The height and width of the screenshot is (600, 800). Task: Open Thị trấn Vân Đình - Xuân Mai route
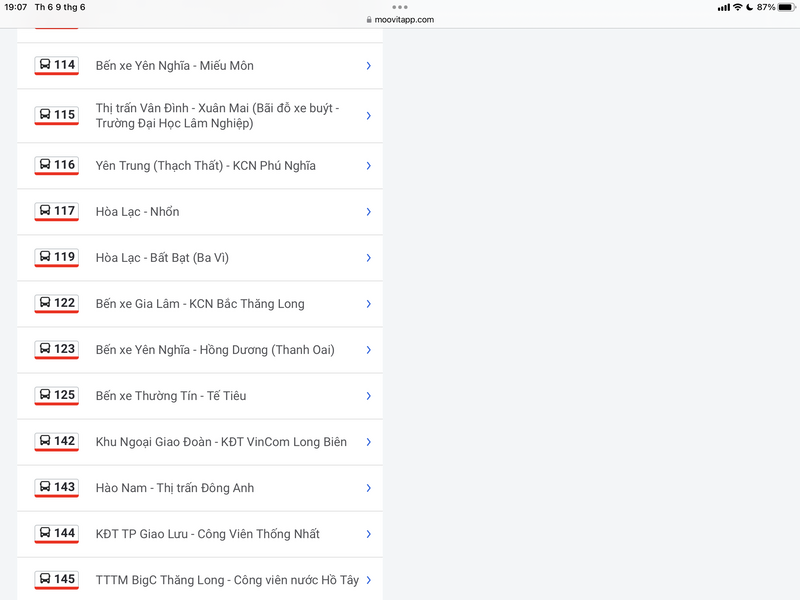tap(217, 116)
